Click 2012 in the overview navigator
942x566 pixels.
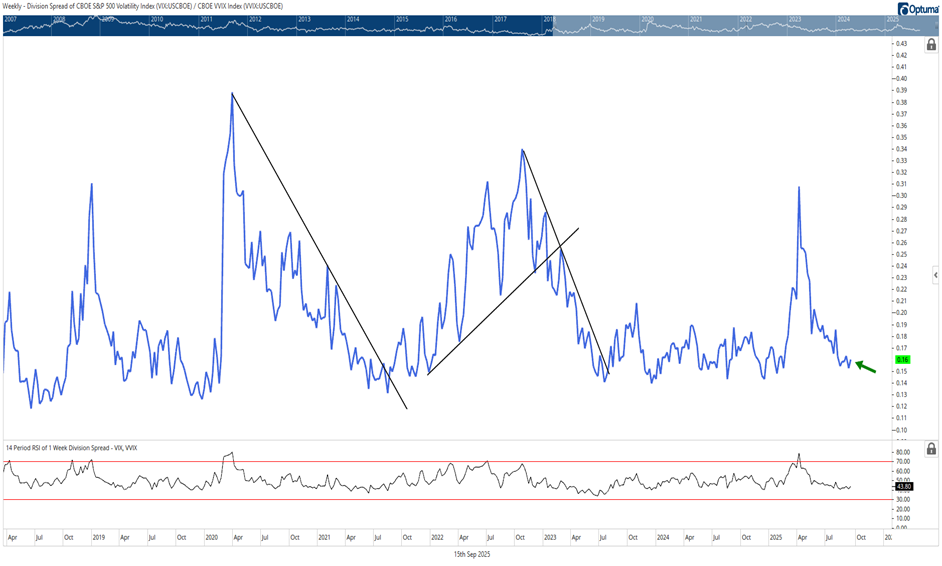(x=255, y=19)
